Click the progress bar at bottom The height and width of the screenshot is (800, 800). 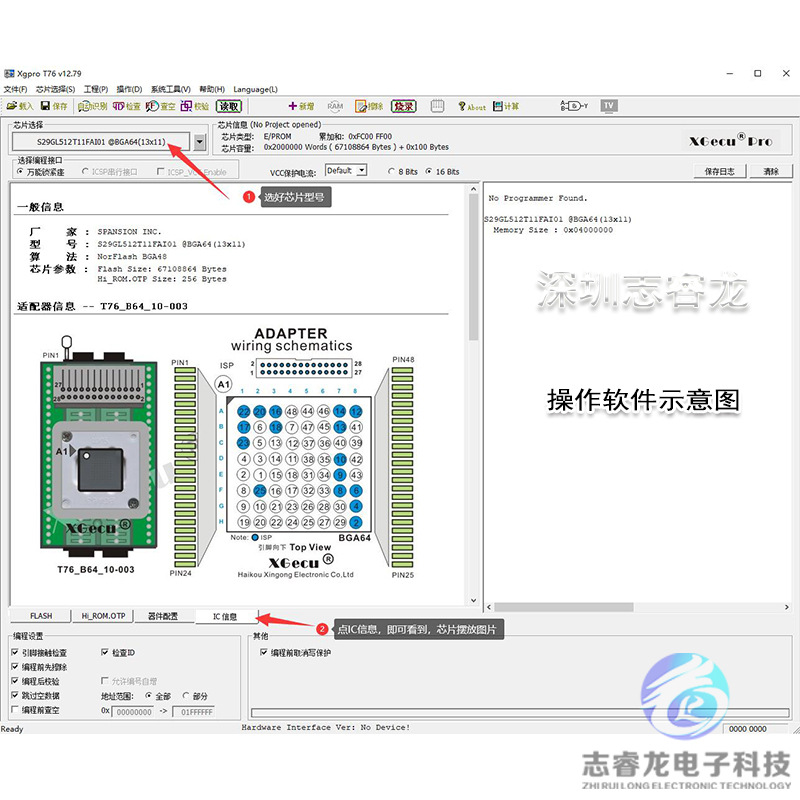click(x=520, y=712)
